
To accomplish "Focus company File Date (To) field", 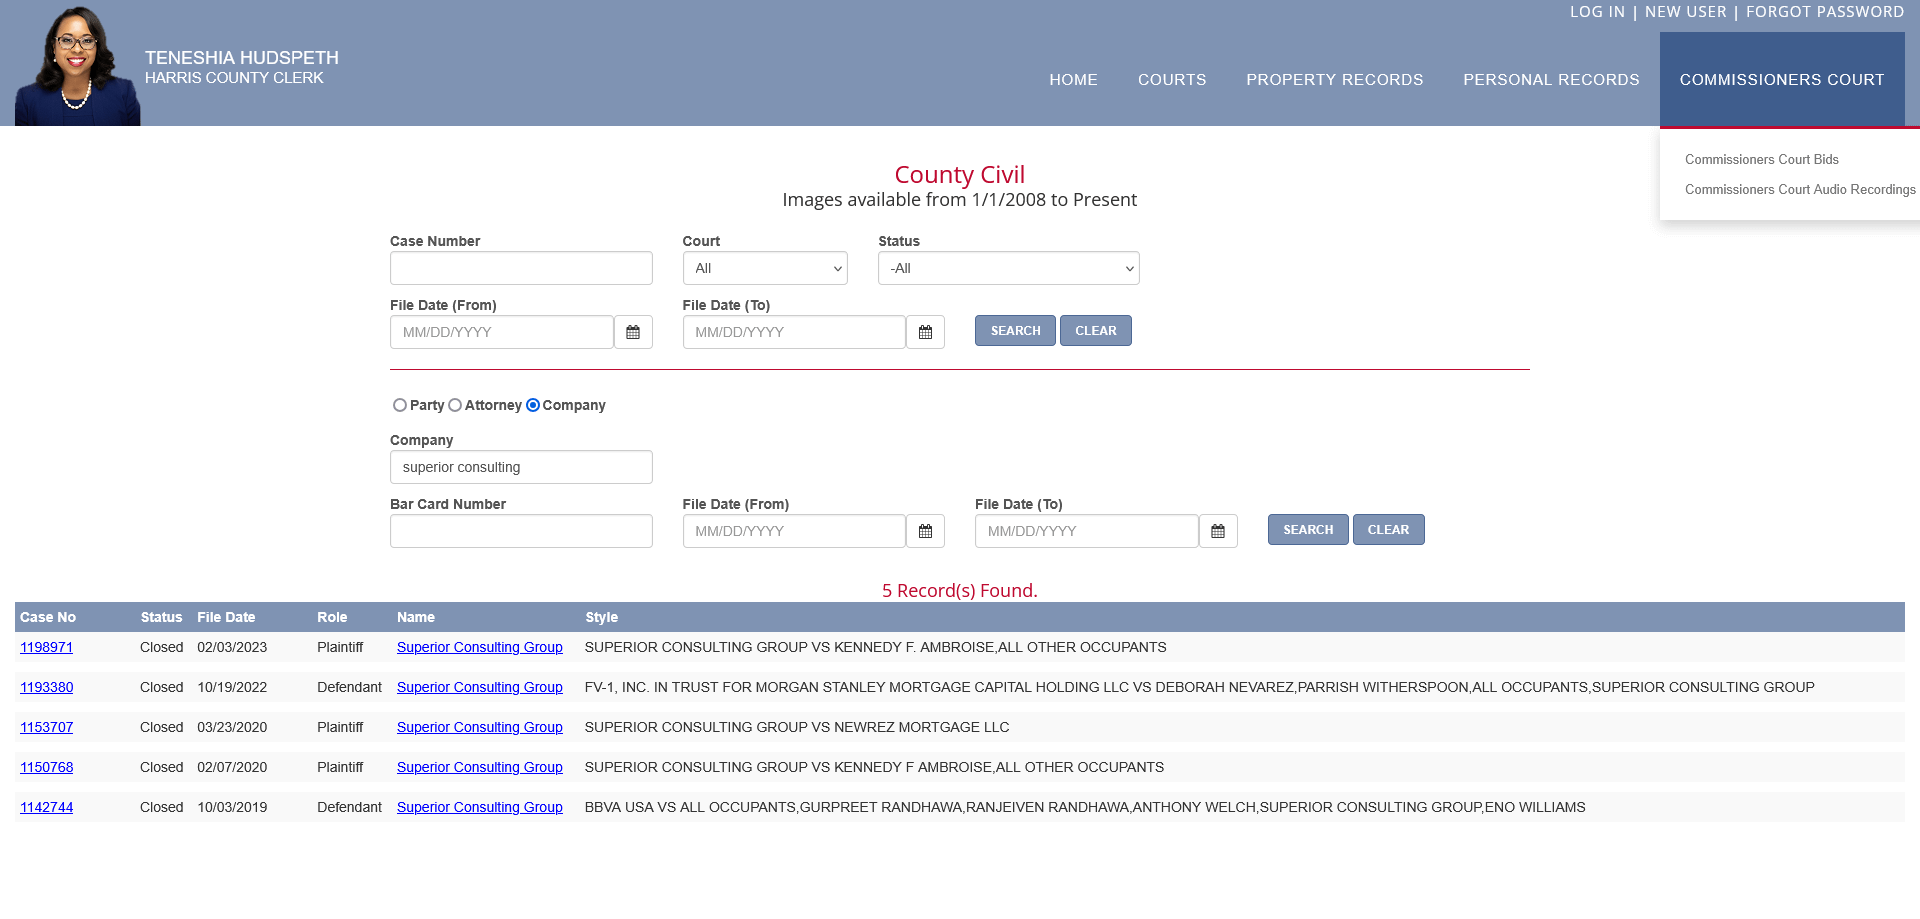I will (1087, 531).
